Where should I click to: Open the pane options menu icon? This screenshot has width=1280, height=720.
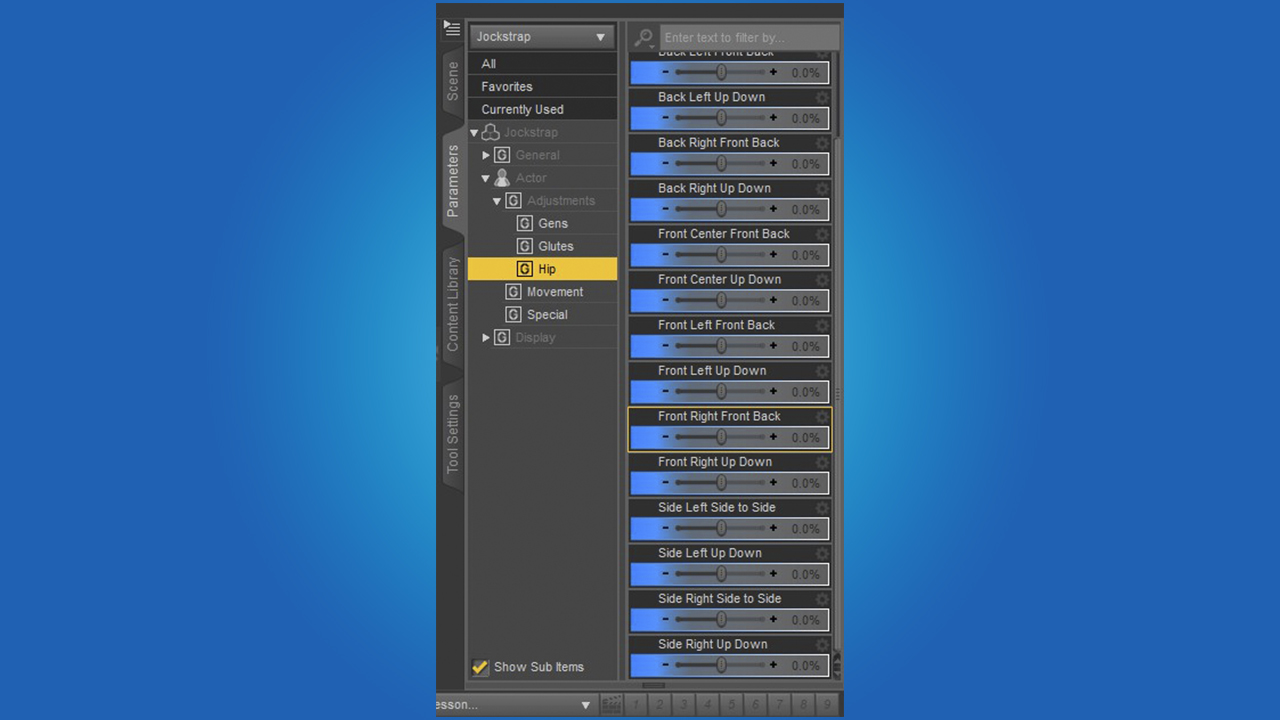point(452,29)
